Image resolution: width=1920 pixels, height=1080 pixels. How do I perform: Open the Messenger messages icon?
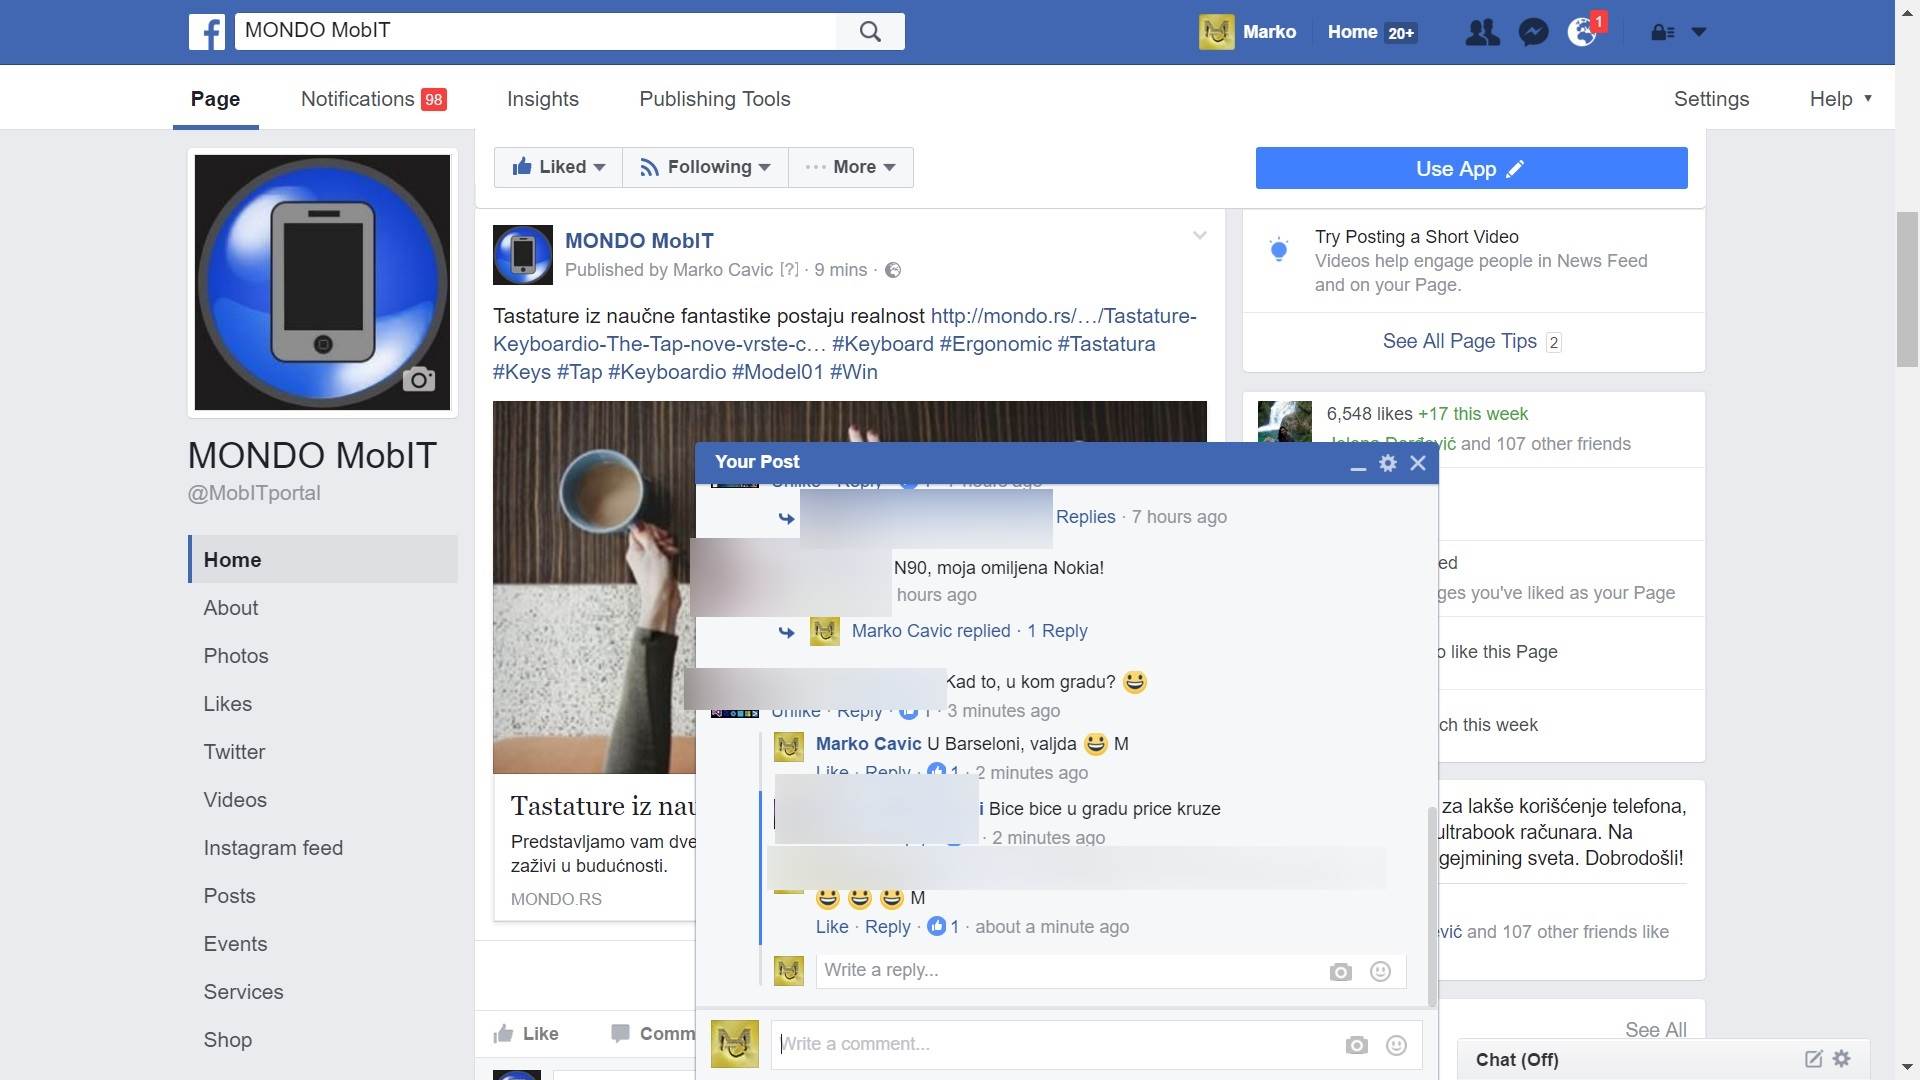coord(1533,32)
